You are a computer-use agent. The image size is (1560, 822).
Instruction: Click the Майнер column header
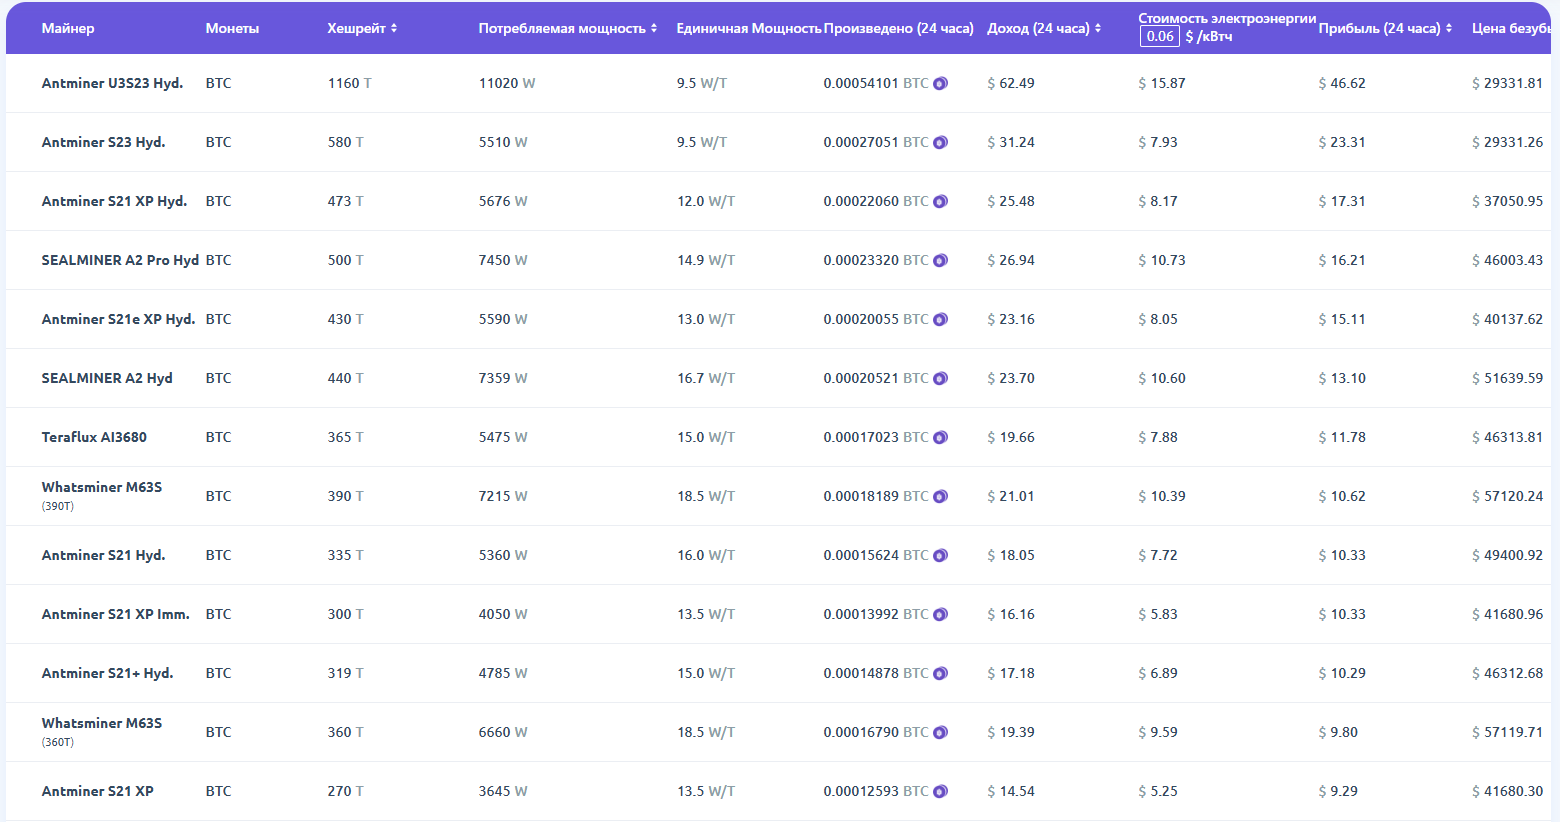[68, 28]
